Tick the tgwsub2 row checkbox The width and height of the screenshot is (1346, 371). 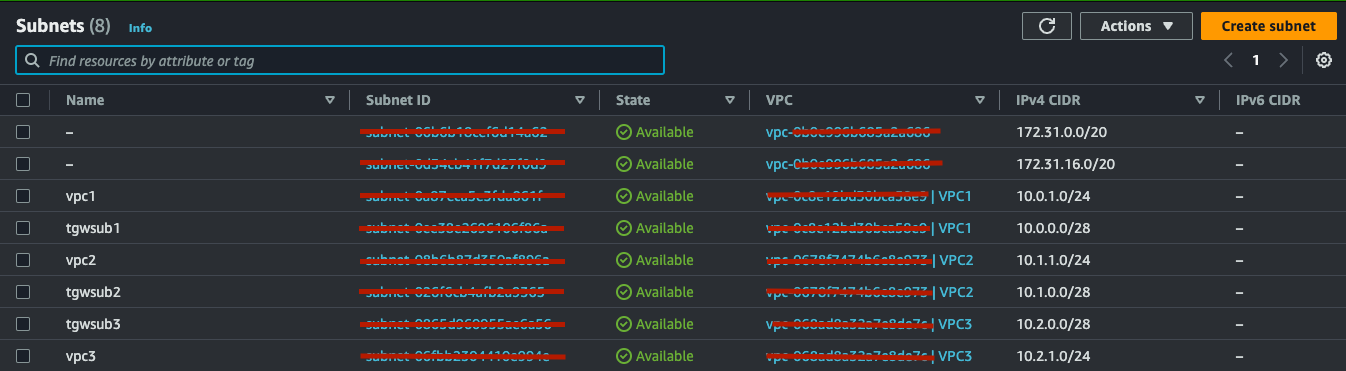click(23, 292)
